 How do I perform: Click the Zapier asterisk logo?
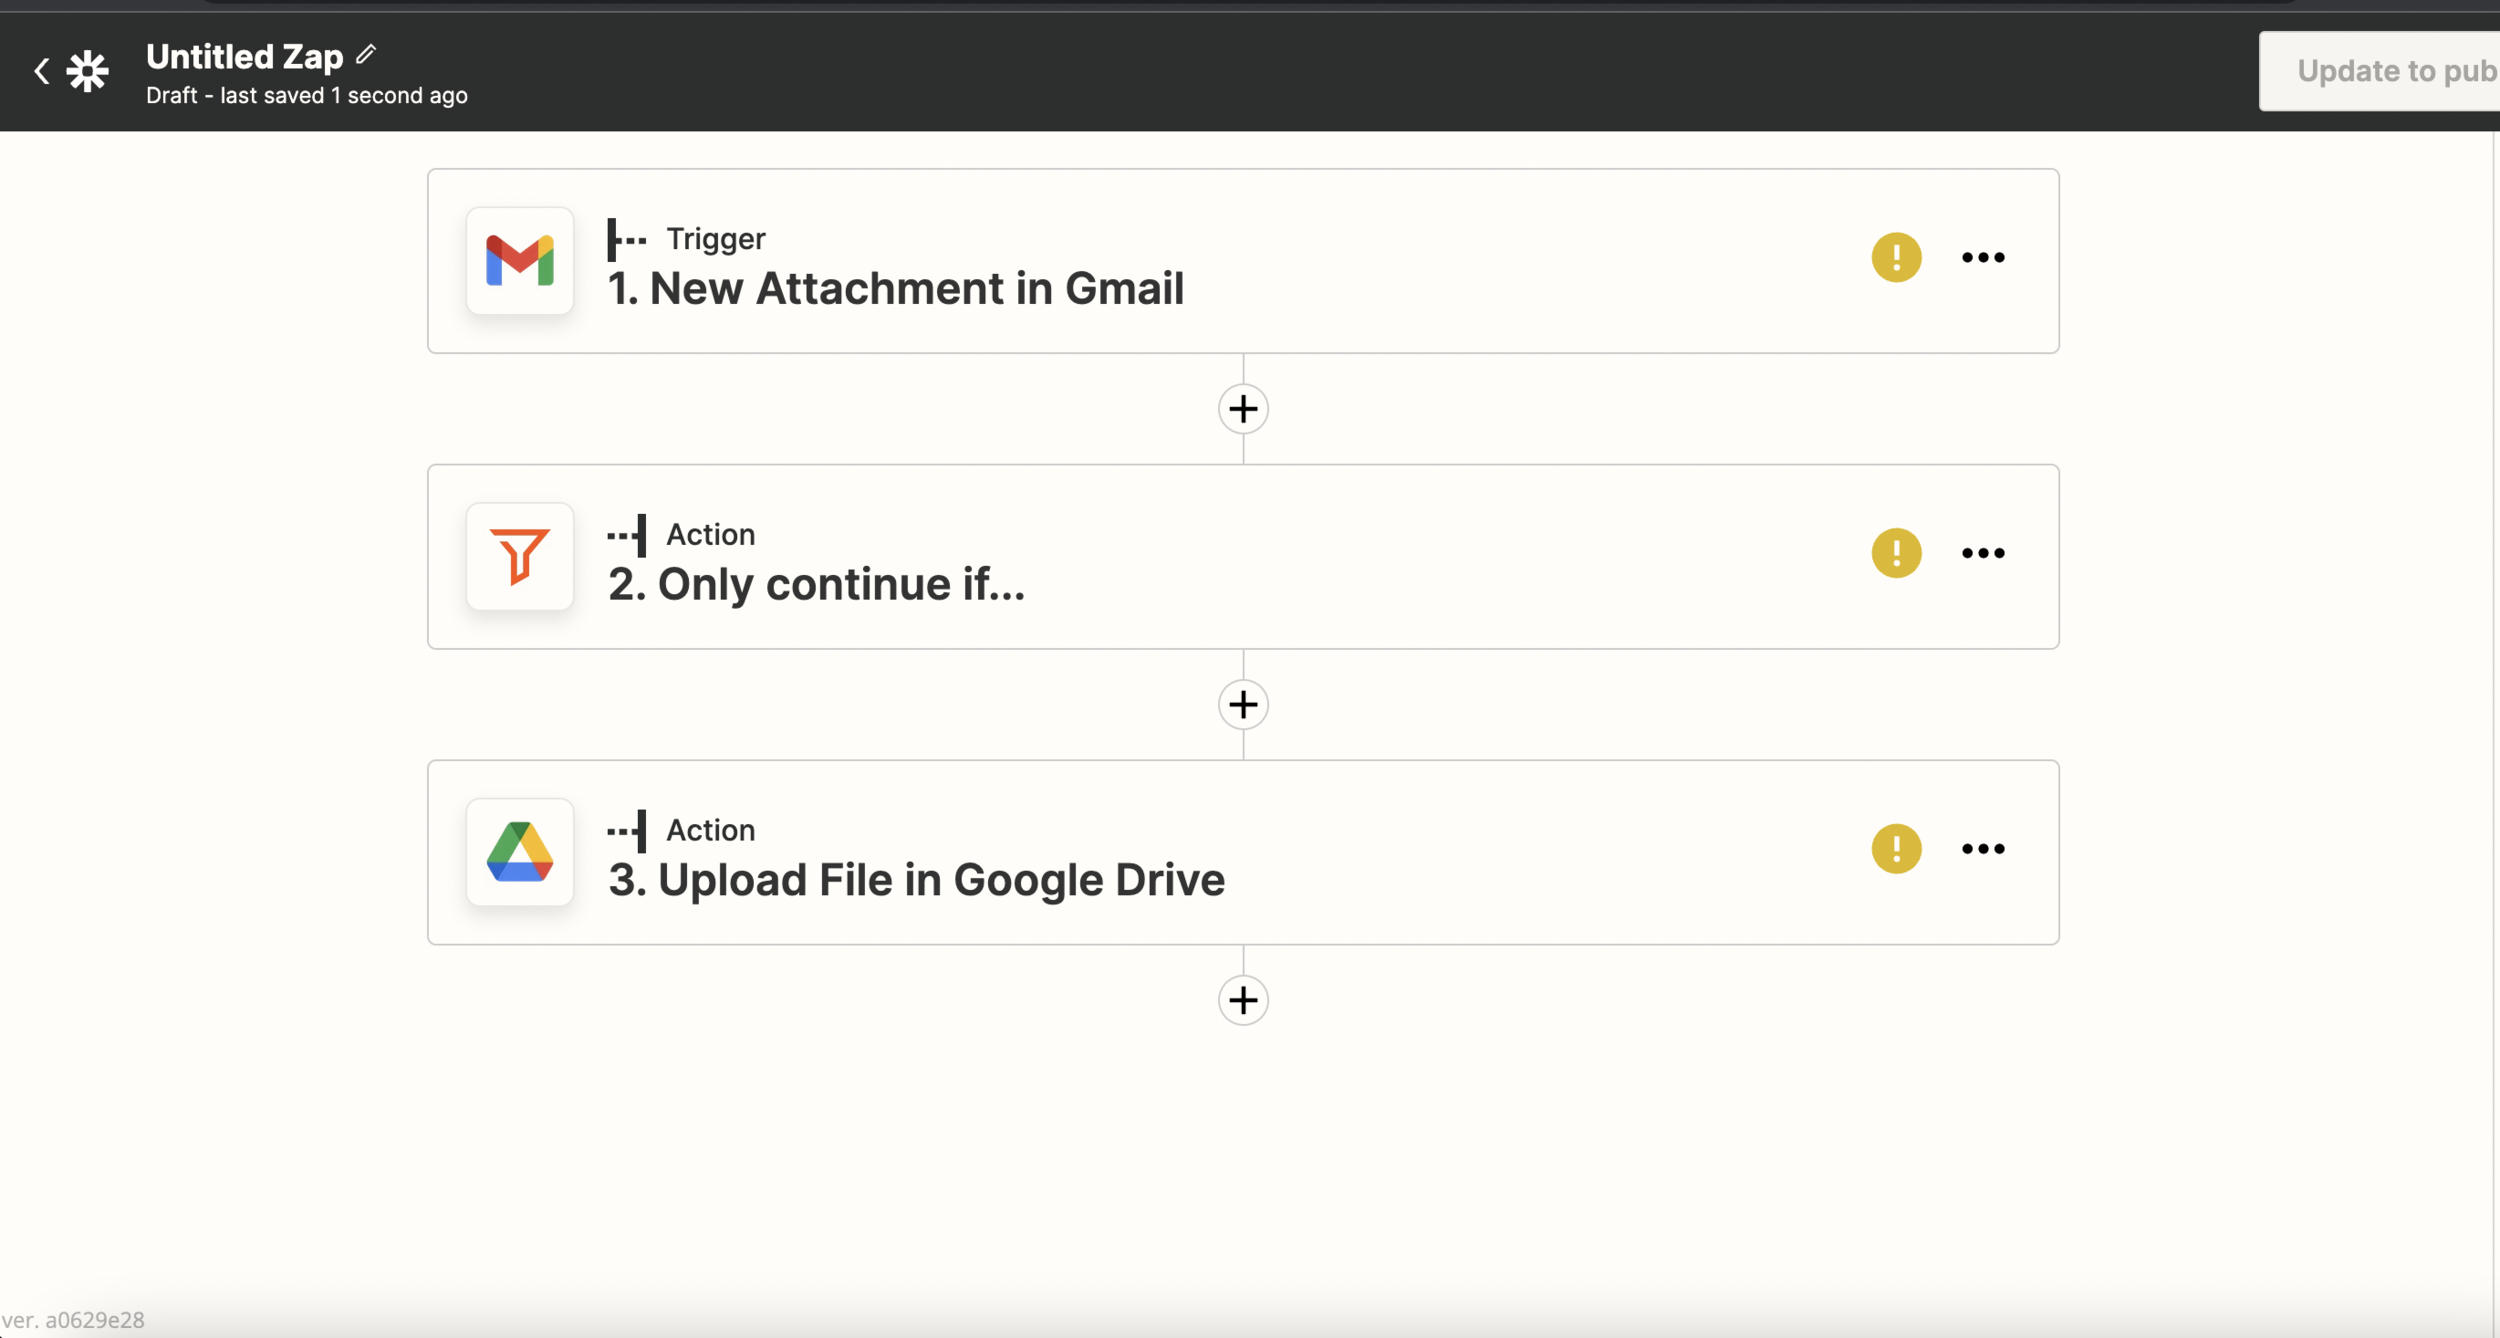click(x=88, y=71)
